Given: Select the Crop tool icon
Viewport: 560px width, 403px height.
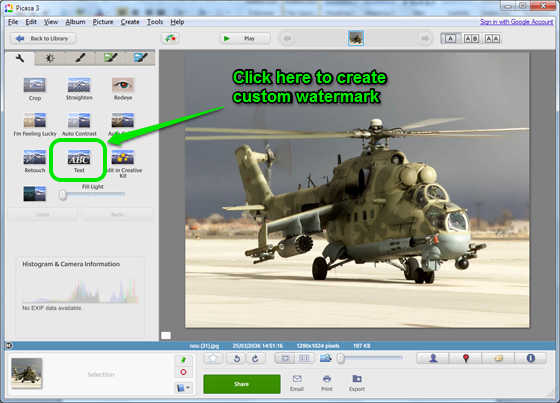Looking at the screenshot, I should click(35, 85).
